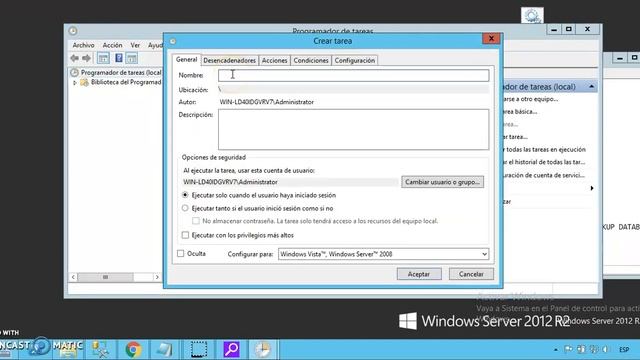The width and height of the screenshot is (640, 360).
Task: Expand the submenu arrow in actions pane
Action: 592,188
